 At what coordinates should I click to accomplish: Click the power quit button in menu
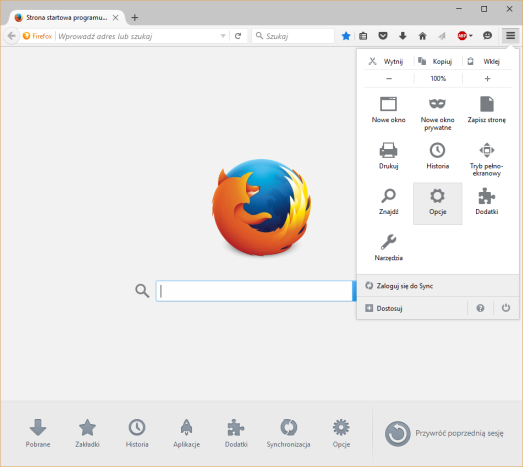[x=506, y=308]
